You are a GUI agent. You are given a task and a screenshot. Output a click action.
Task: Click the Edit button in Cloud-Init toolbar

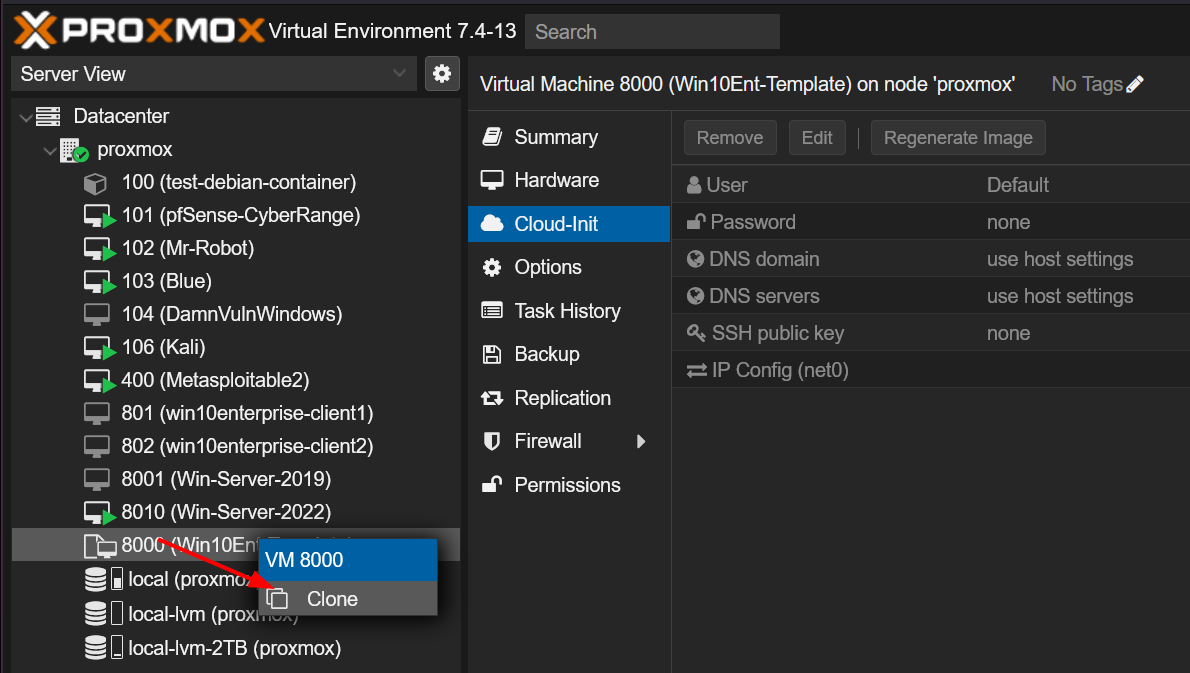[817, 138]
